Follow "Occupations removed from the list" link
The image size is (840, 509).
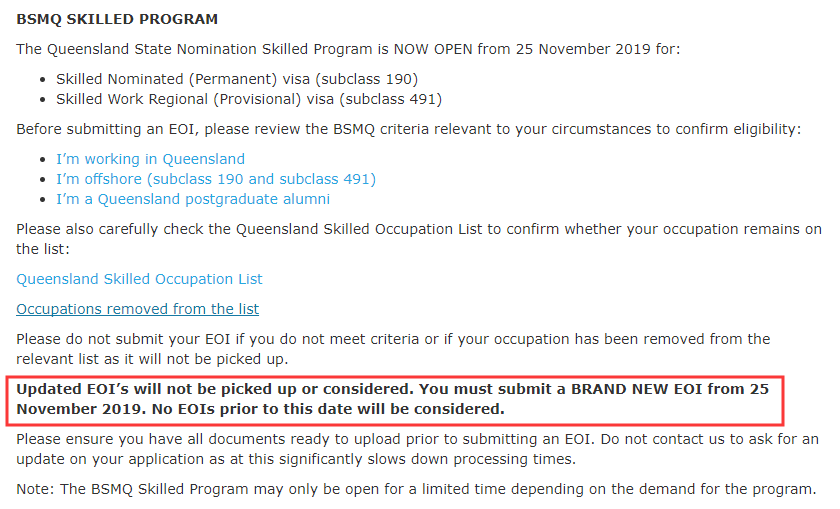[137, 309]
